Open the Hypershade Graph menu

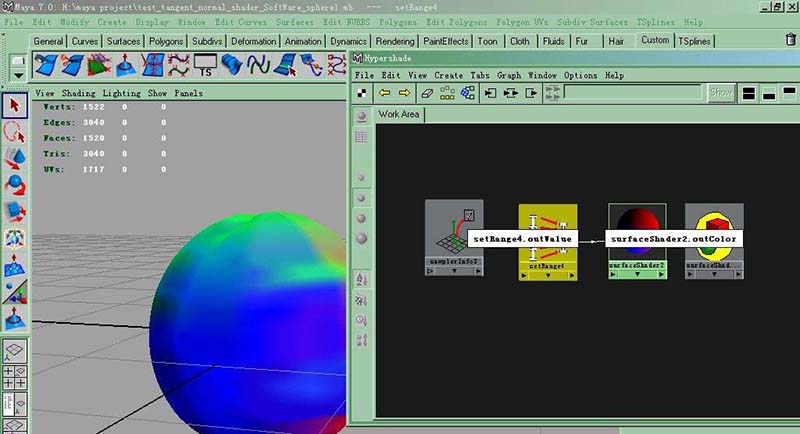509,75
